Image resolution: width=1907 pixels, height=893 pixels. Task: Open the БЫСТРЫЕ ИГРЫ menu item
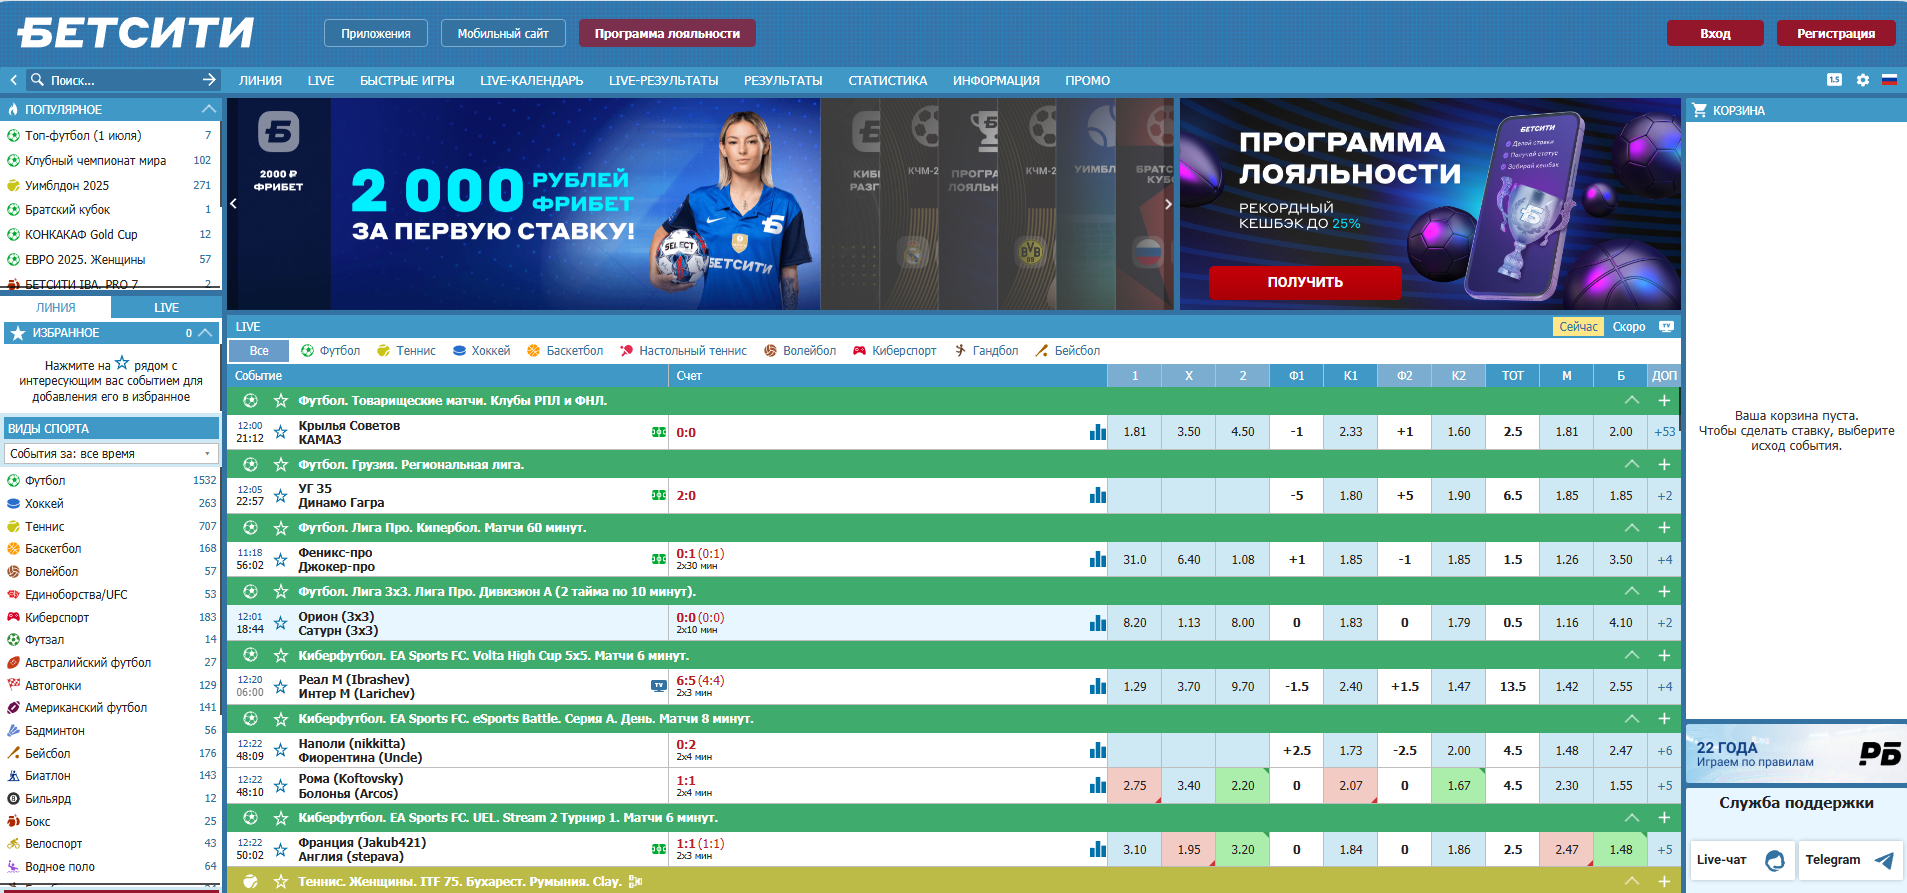(407, 81)
